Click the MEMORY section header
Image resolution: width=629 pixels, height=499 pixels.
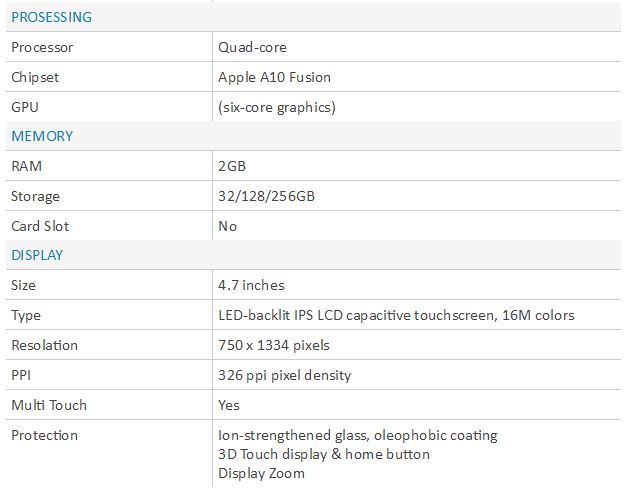pyautogui.click(x=42, y=136)
